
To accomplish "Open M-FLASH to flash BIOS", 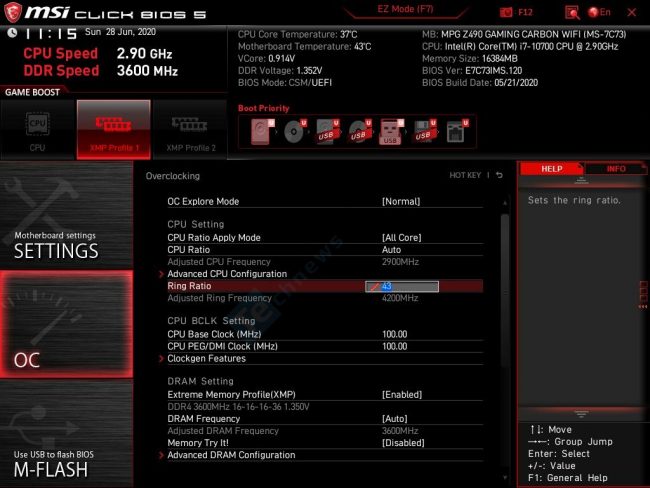I will tap(66, 434).
